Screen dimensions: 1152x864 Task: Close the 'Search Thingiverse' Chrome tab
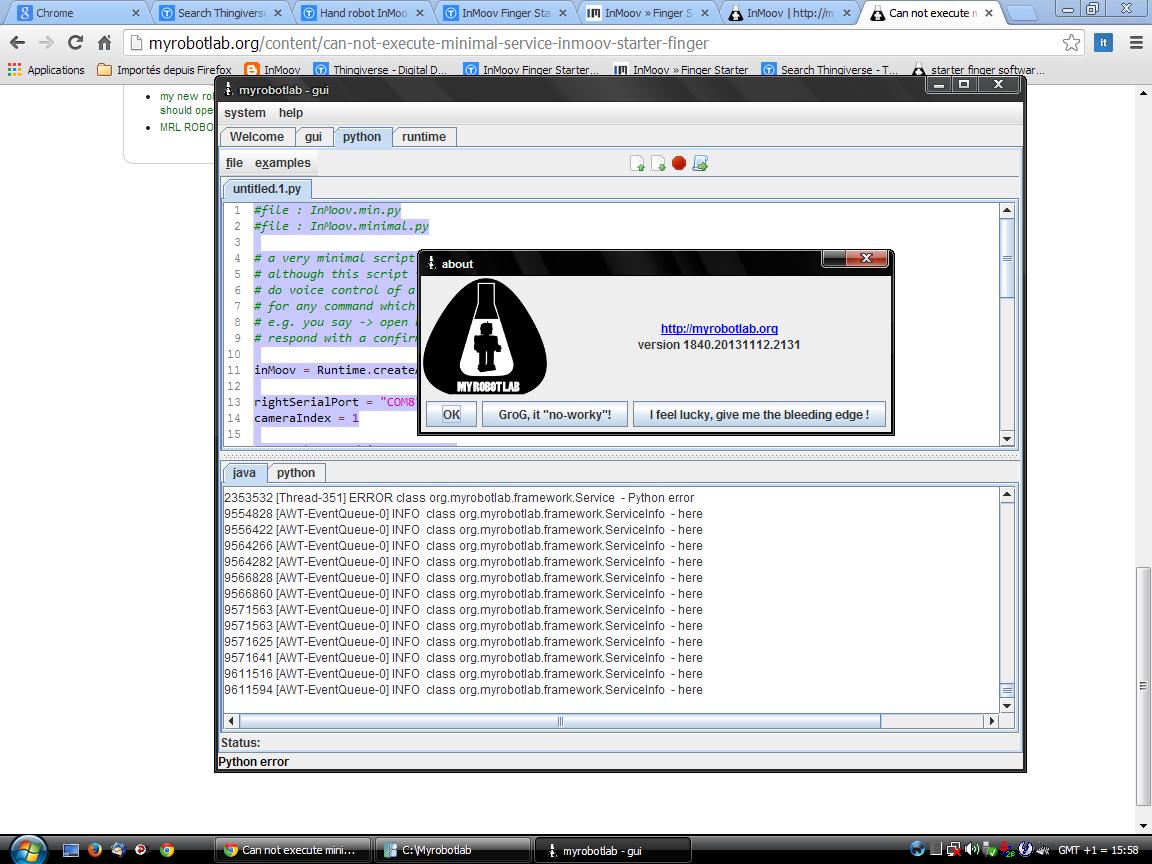click(278, 13)
